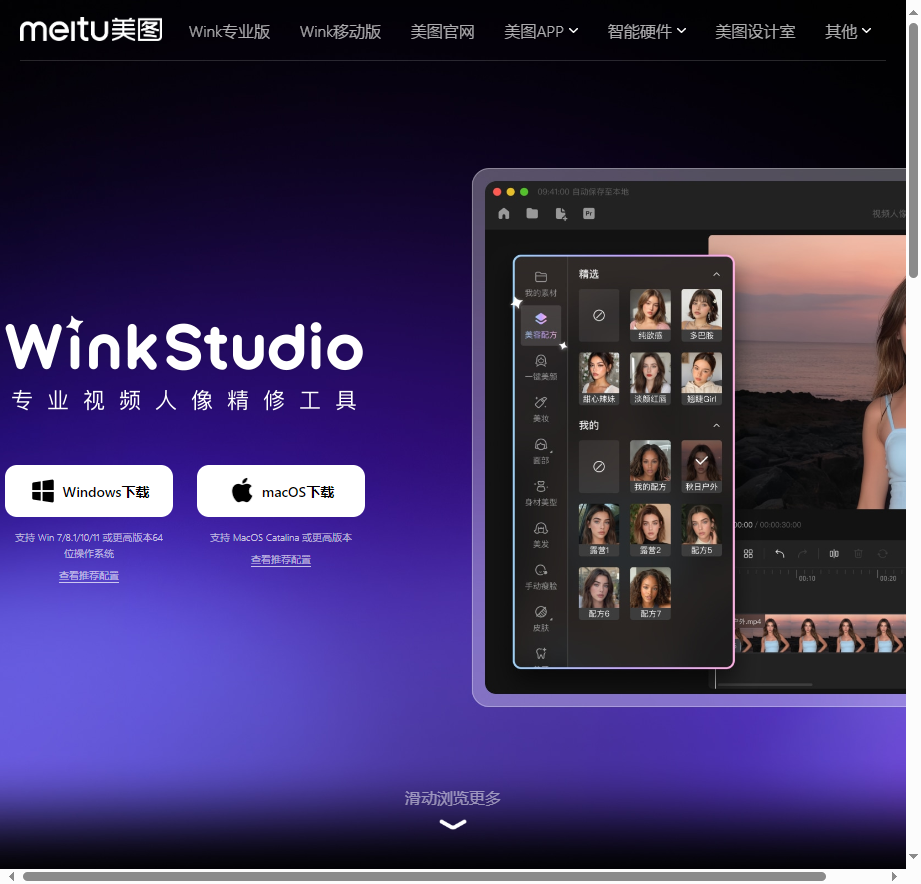This screenshot has width=921, height=884.
Task: Click the split clip icon in timeline toolbar
Action: pos(834,553)
